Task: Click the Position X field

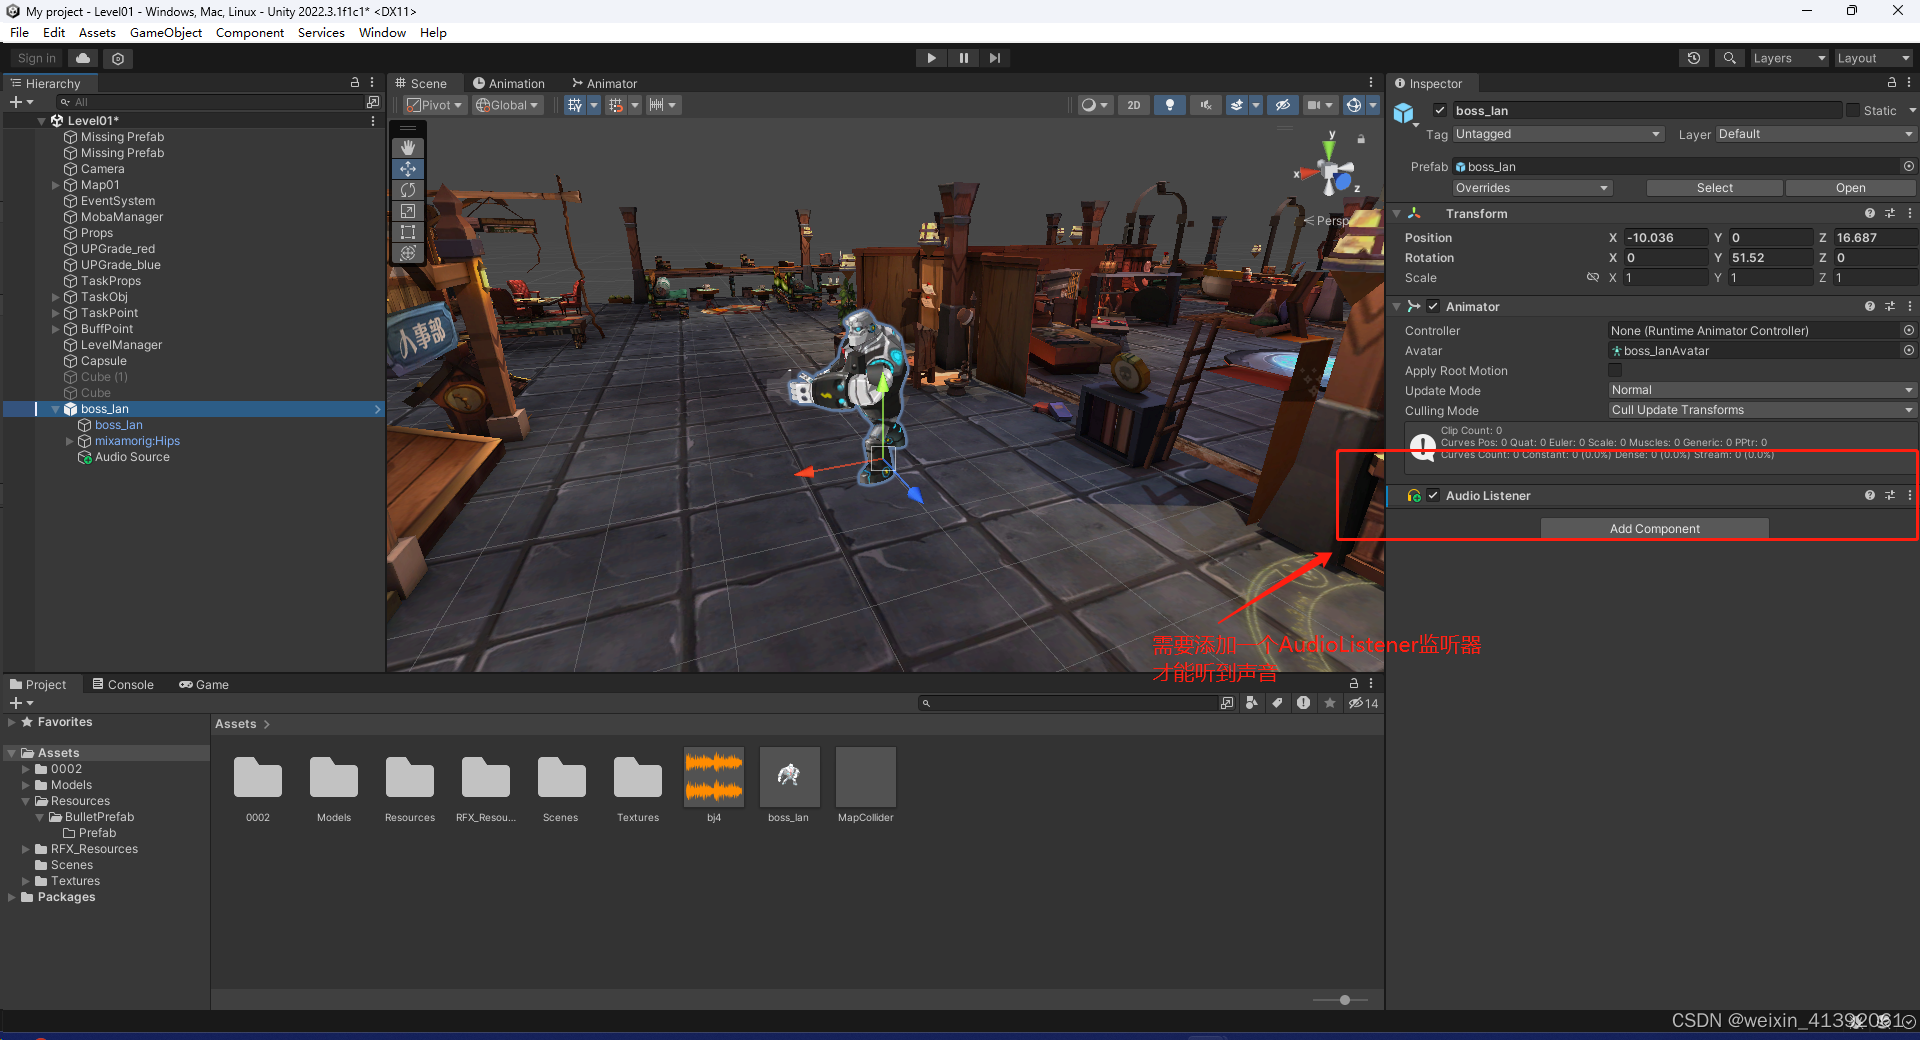Action: click(1665, 238)
